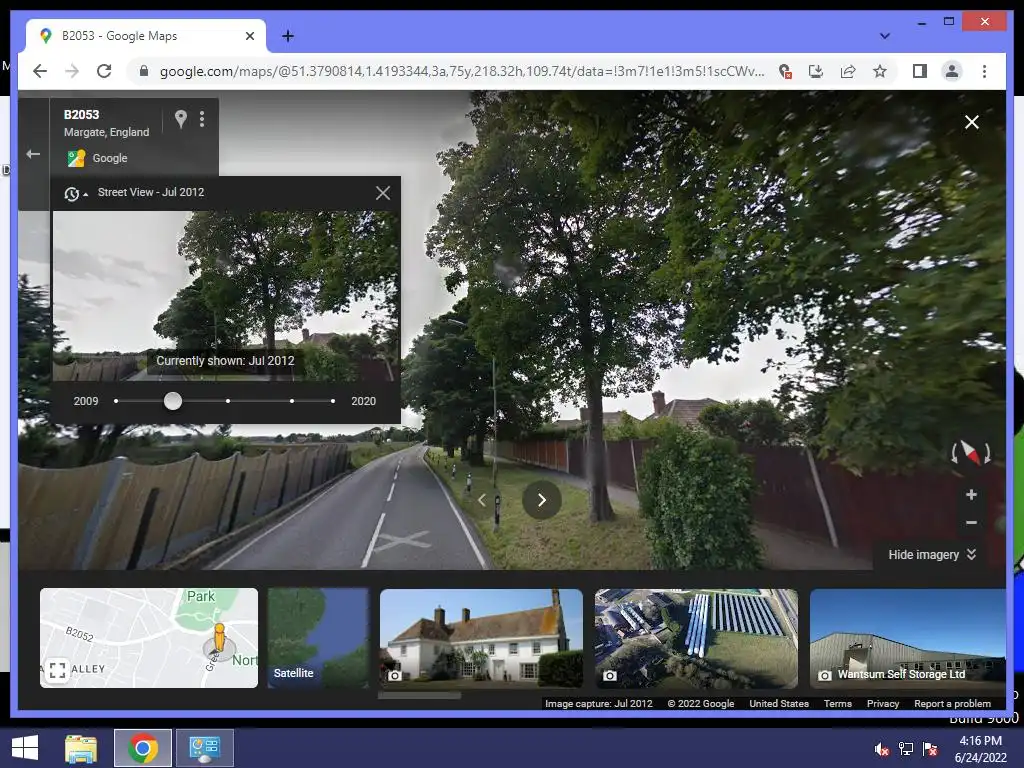Select the third timeline date point
Image resolution: width=1024 pixels, height=768 pixels.
227,401
